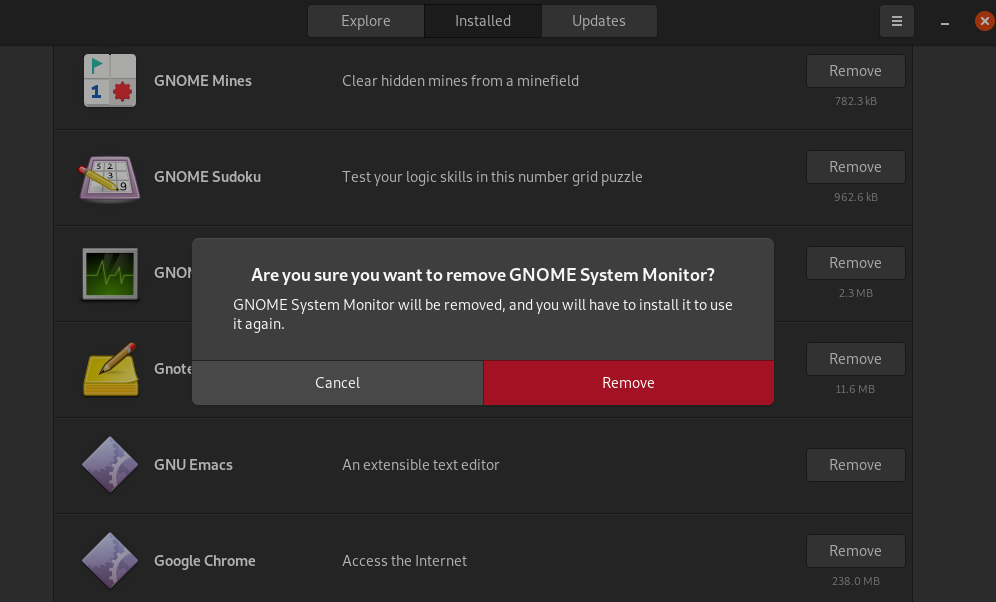
Task: Click the 11.6 MB size label
Action: [x=856, y=389]
